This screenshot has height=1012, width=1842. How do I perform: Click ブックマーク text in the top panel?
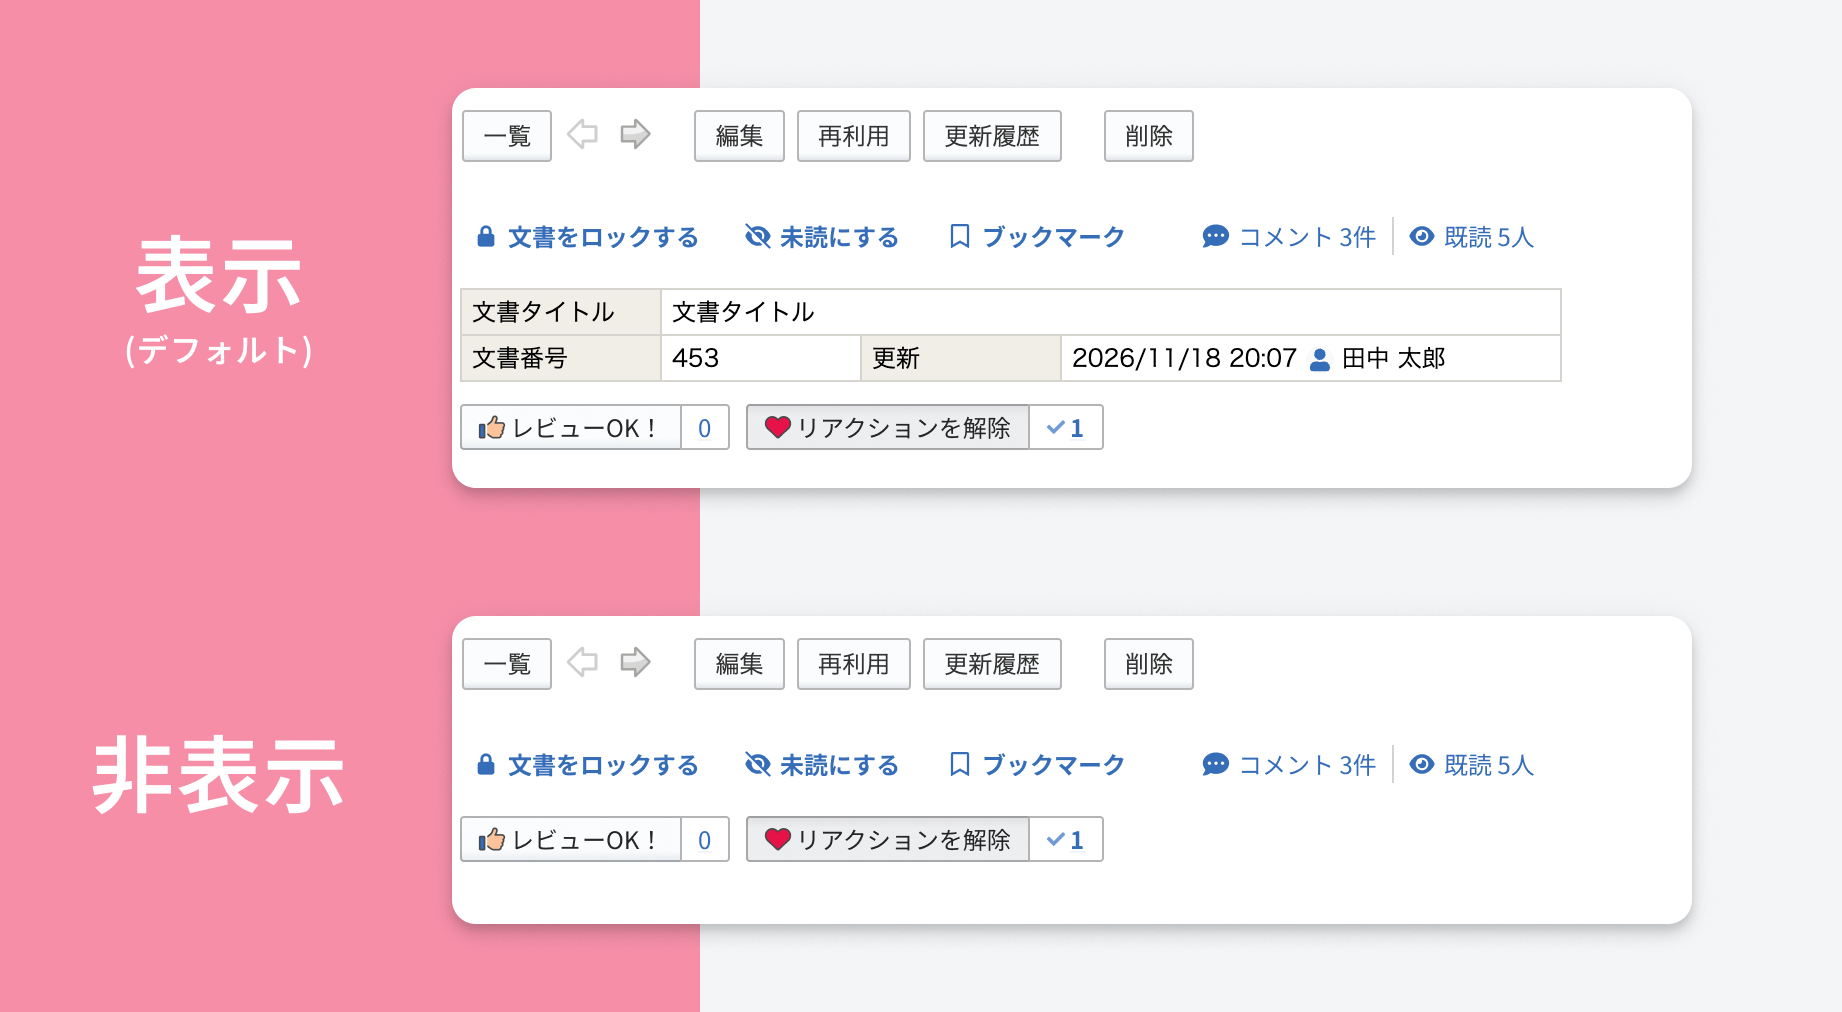pyautogui.click(x=1054, y=237)
